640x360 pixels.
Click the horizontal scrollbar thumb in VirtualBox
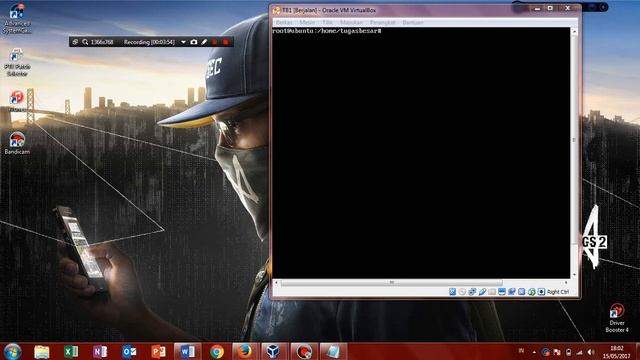pyautogui.click(x=391, y=282)
